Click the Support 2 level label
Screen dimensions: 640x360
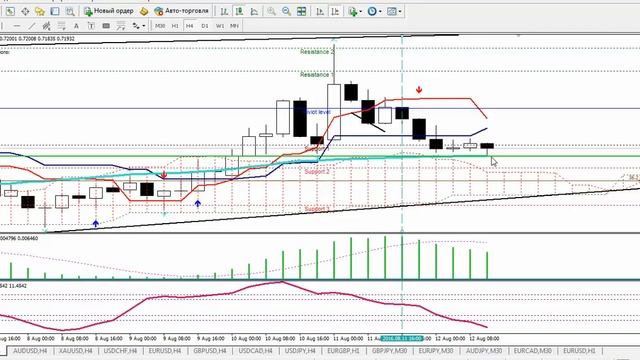coord(317,172)
